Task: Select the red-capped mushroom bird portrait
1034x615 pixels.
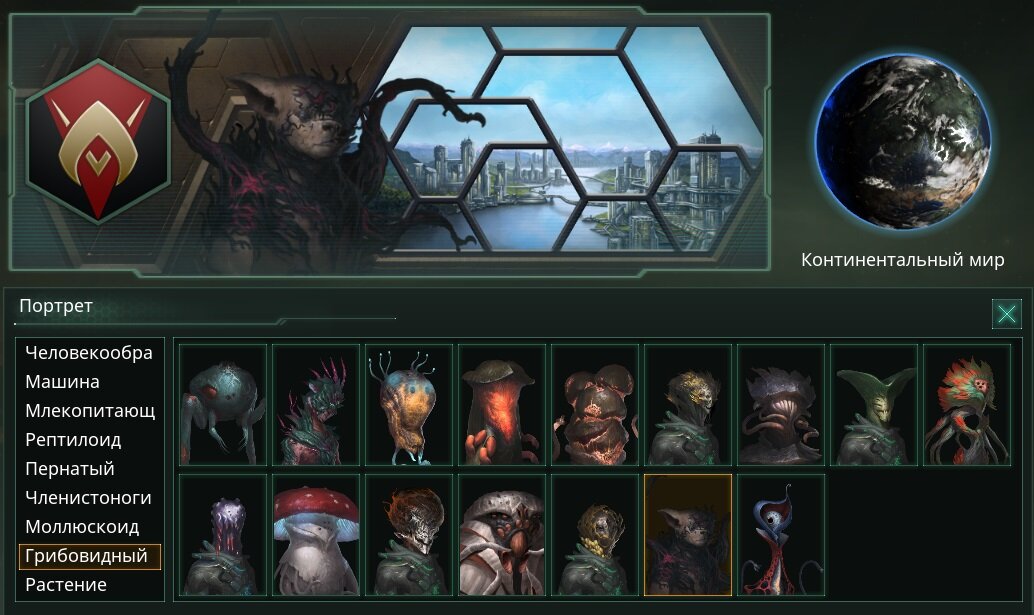Action: coord(317,535)
